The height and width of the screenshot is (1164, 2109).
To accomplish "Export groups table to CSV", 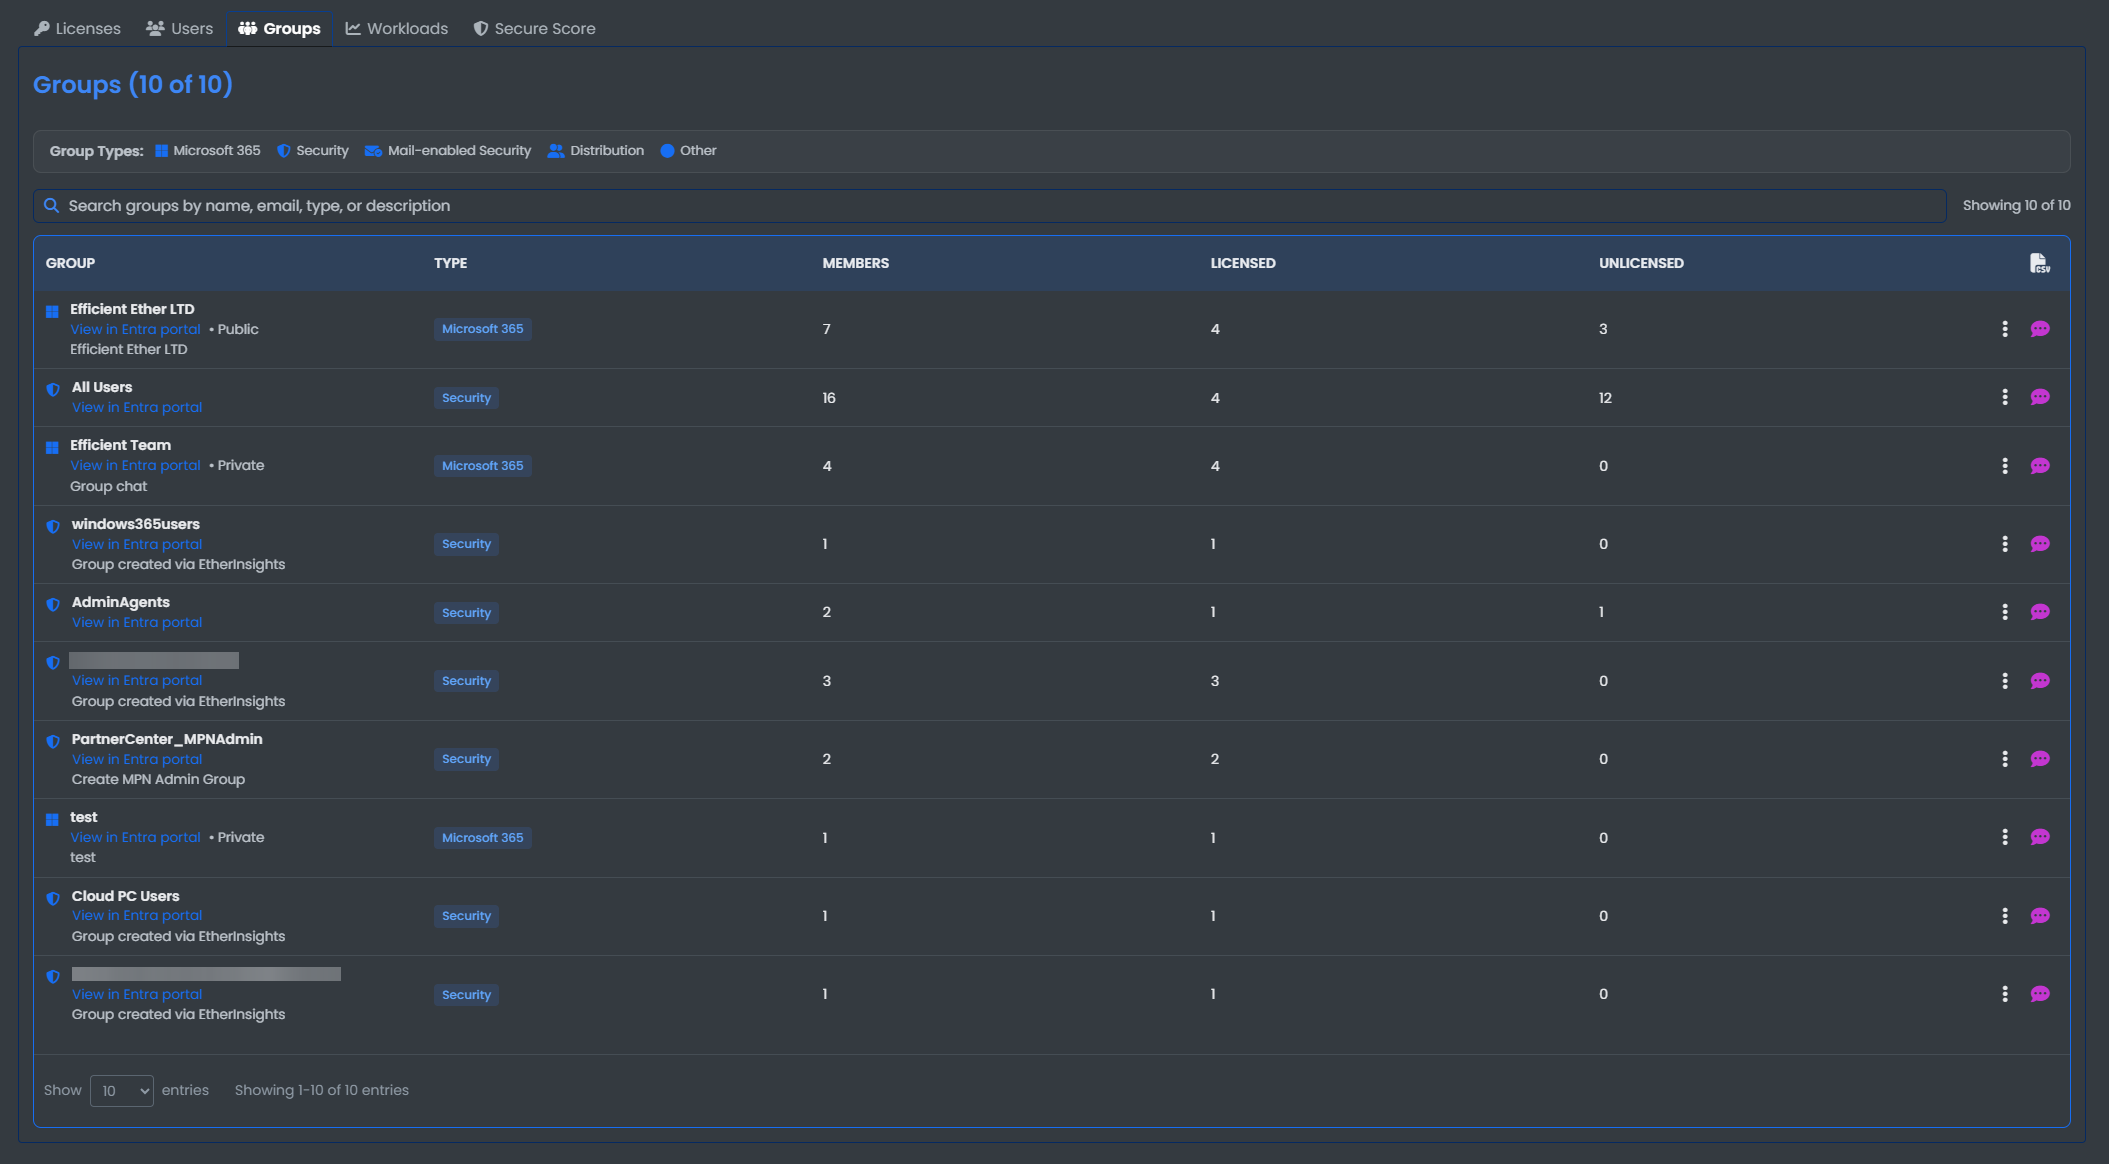I will click(x=2039, y=263).
